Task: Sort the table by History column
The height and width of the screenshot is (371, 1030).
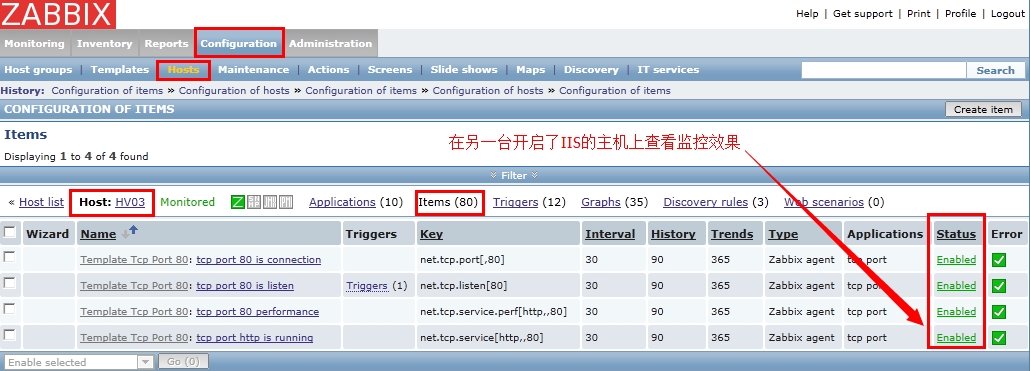Action: [x=673, y=234]
